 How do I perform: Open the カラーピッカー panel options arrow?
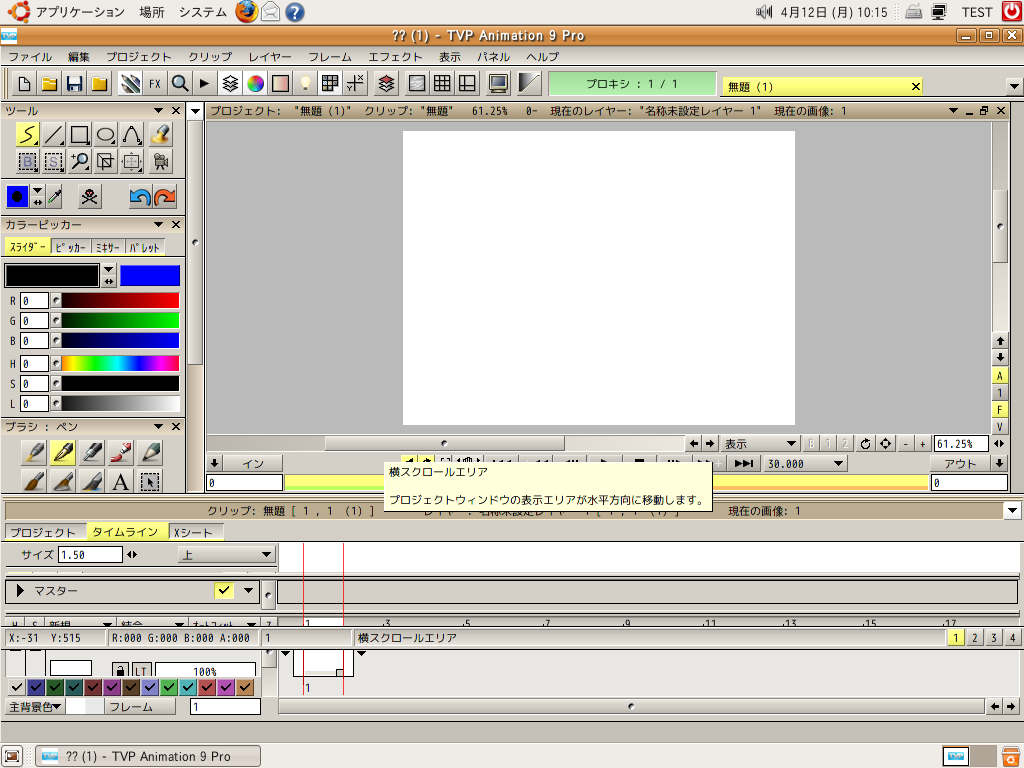click(x=158, y=224)
